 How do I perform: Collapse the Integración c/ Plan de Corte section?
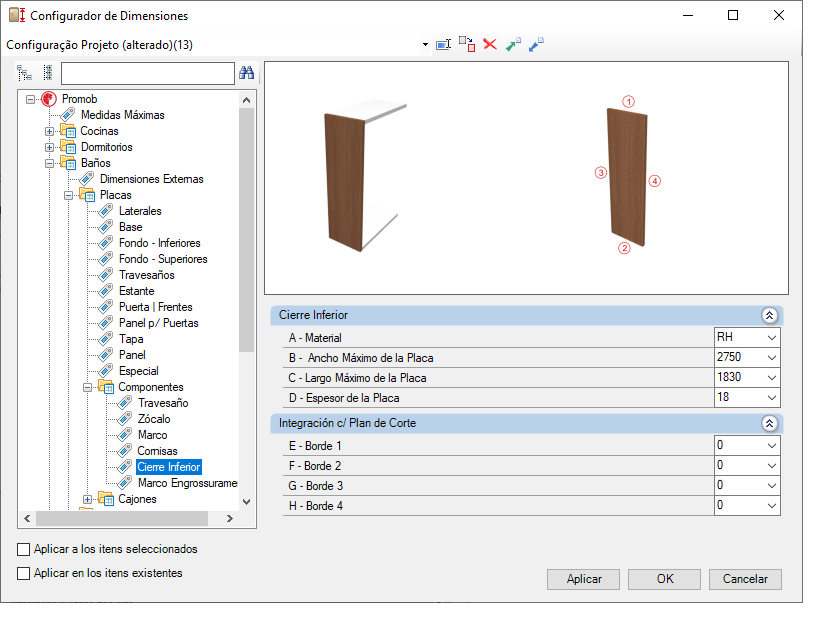click(770, 423)
